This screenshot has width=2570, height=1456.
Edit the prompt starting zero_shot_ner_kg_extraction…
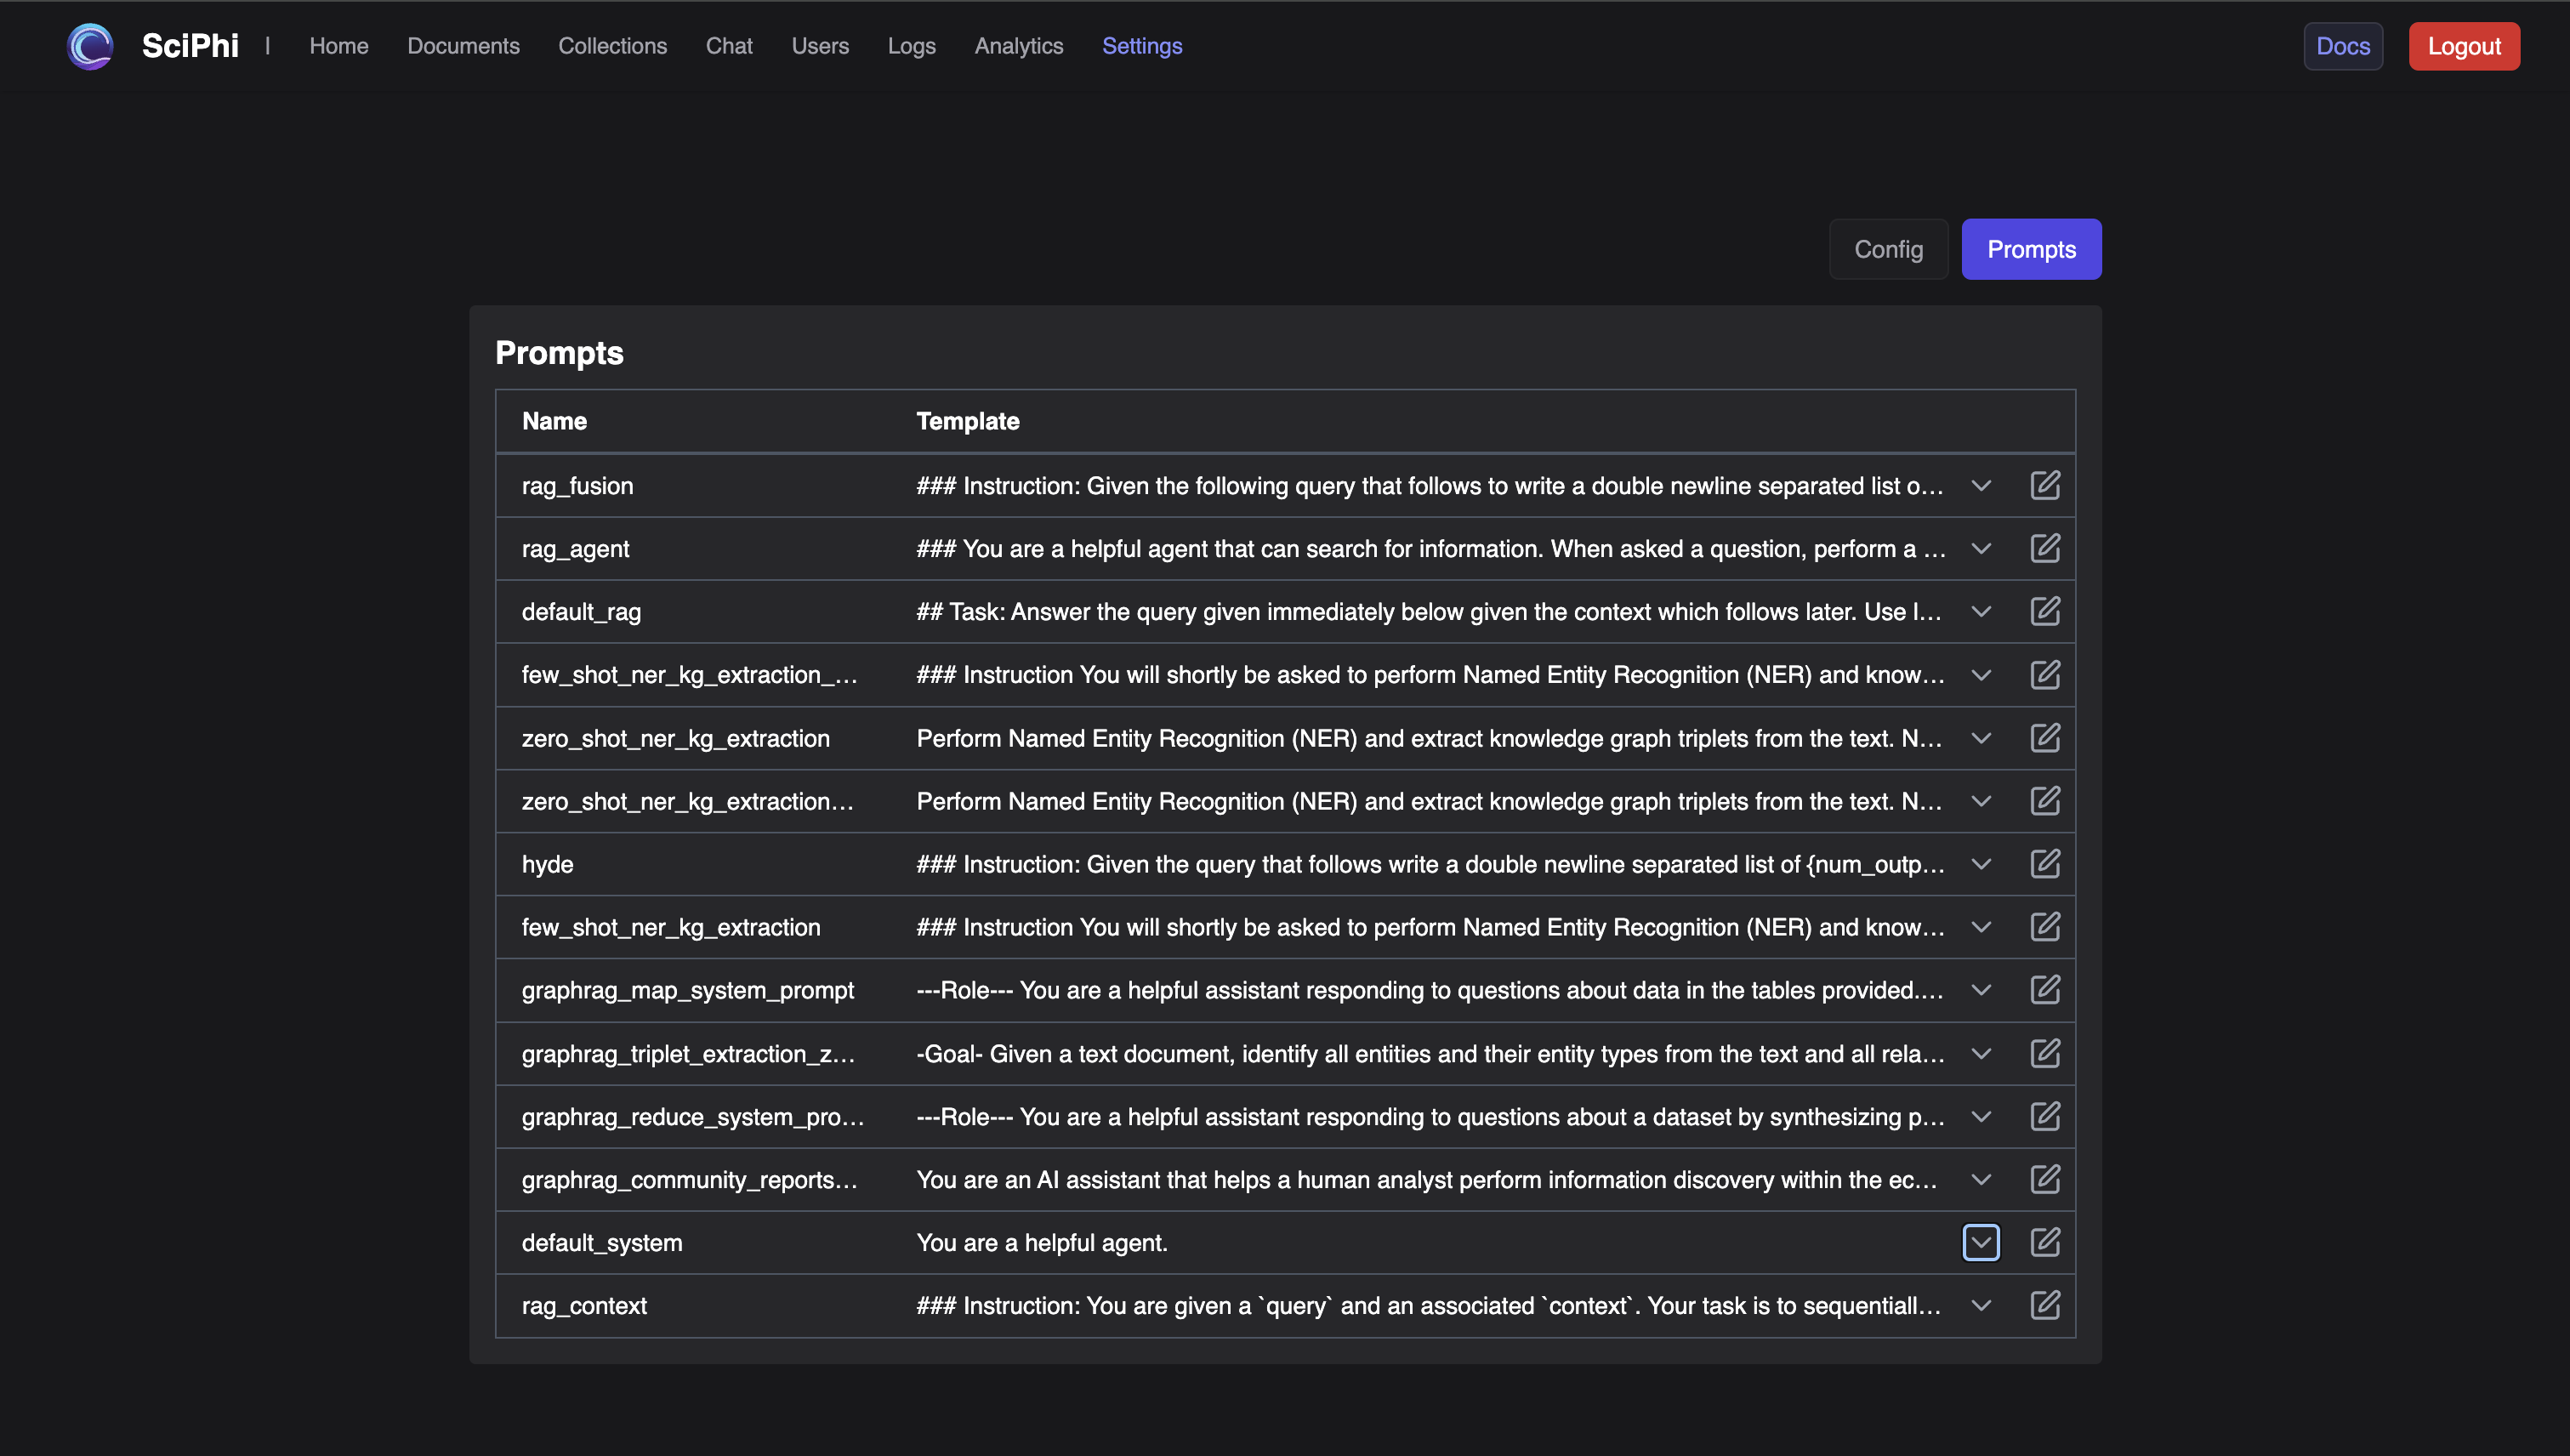click(2045, 801)
